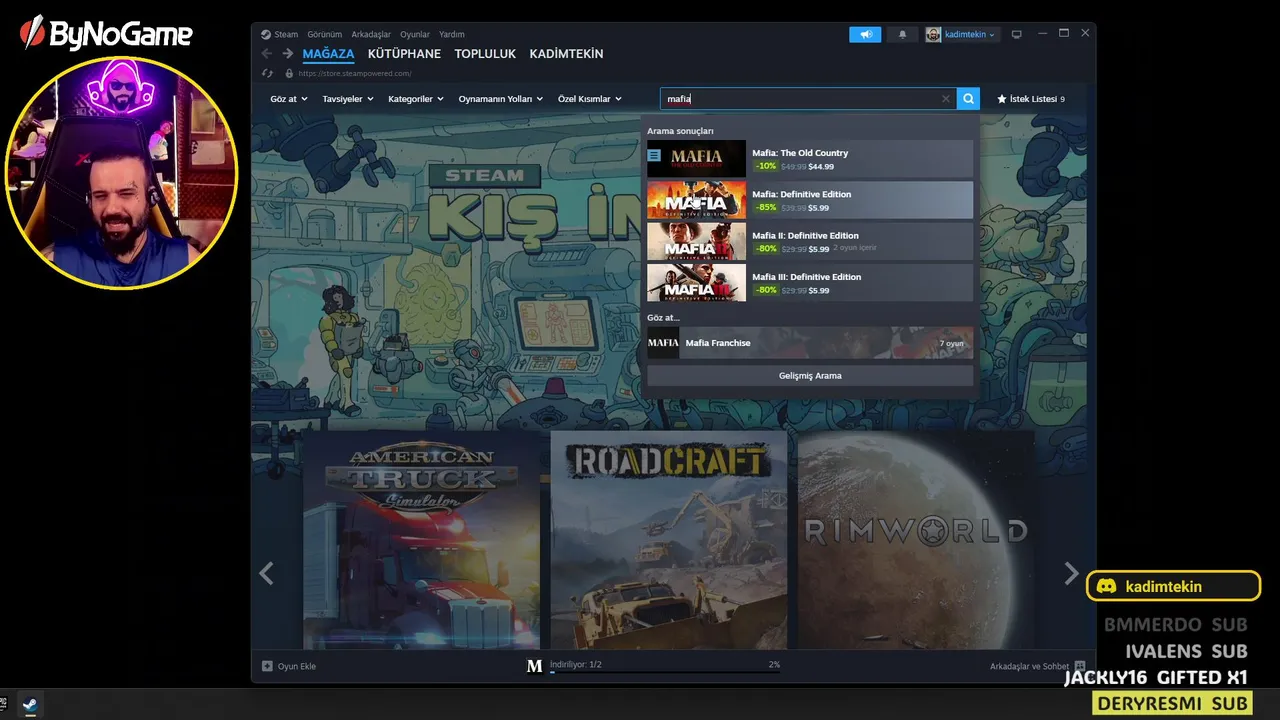Click the Mafia: The Old Country thumbnail
The width and height of the screenshot is (1280, 720).
coord(696,159)
